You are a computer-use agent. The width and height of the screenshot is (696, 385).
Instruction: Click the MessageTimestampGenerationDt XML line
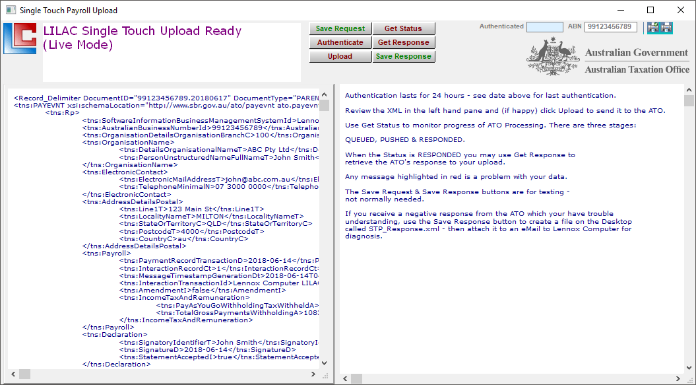[219, 276]
